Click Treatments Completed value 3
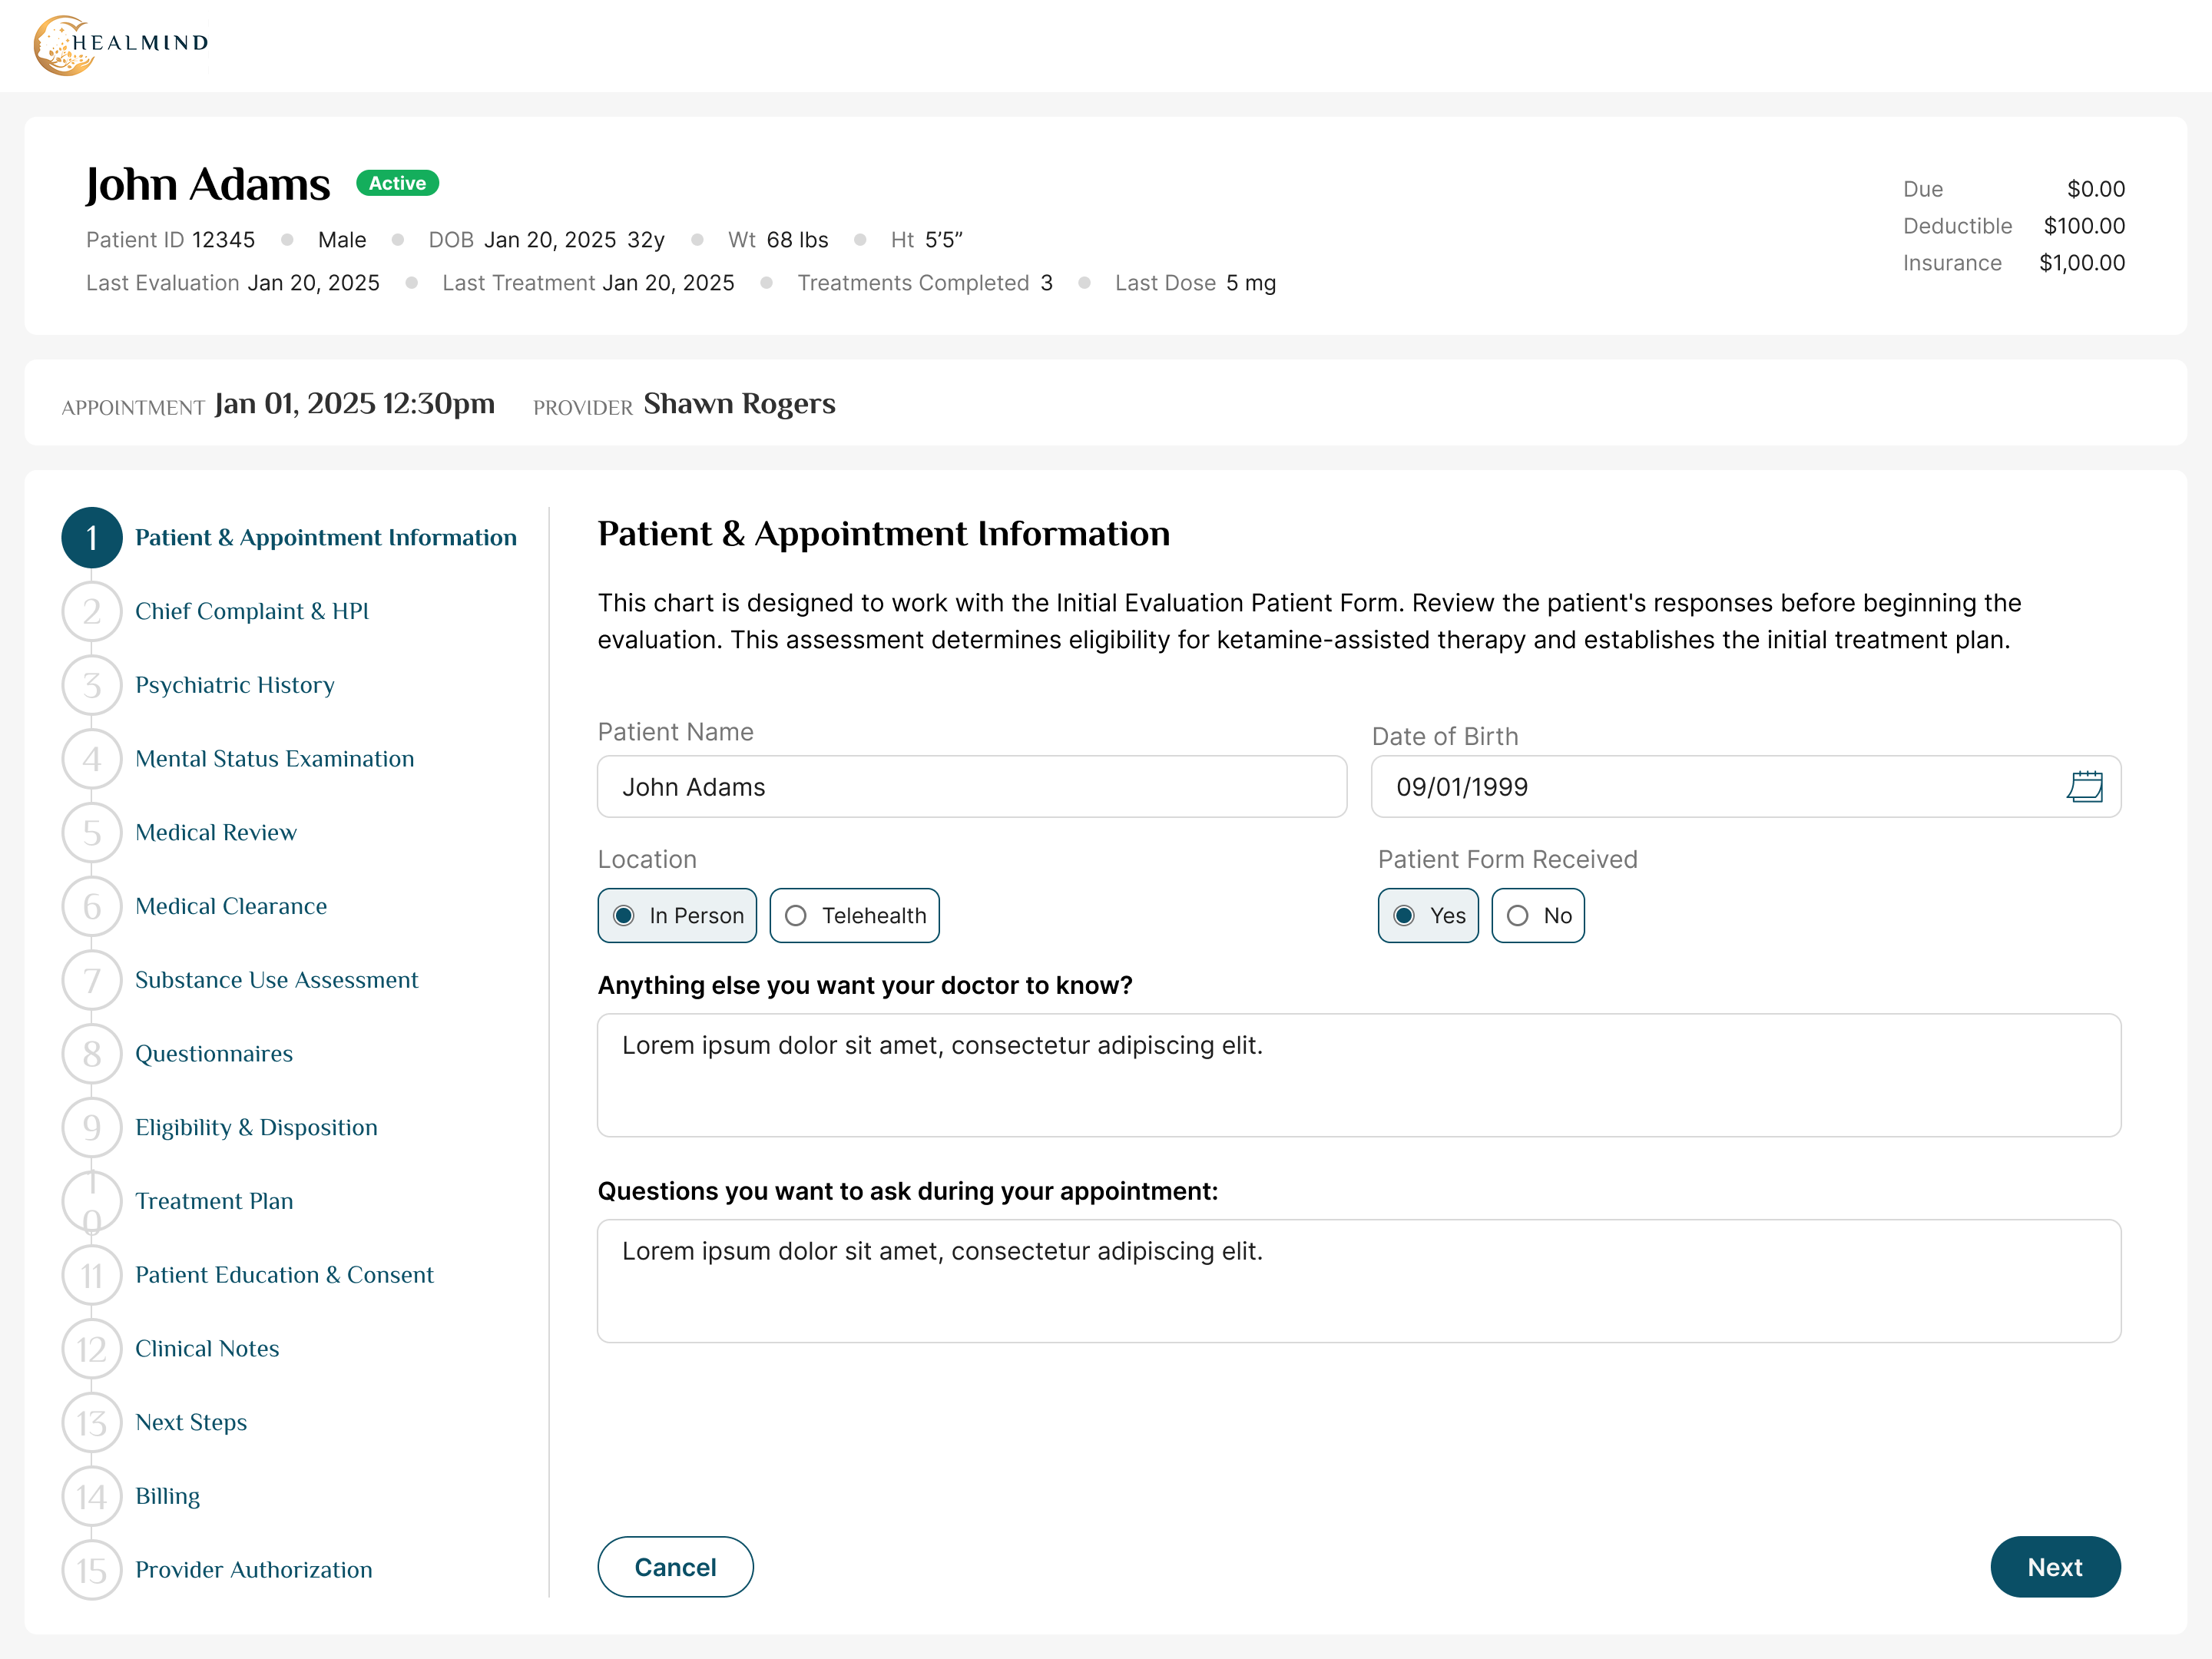This screenshot has width=2212, height=1659. (1047, 283)
